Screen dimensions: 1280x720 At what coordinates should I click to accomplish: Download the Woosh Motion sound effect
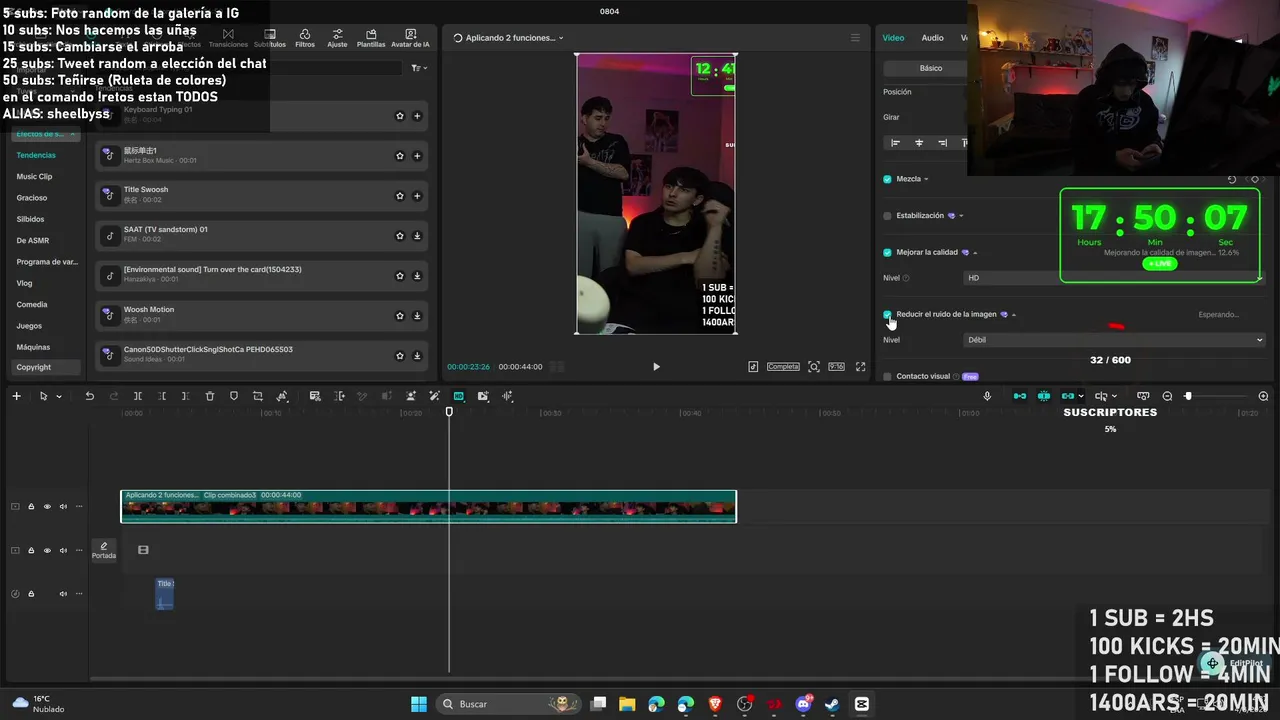tap(417, 316)
